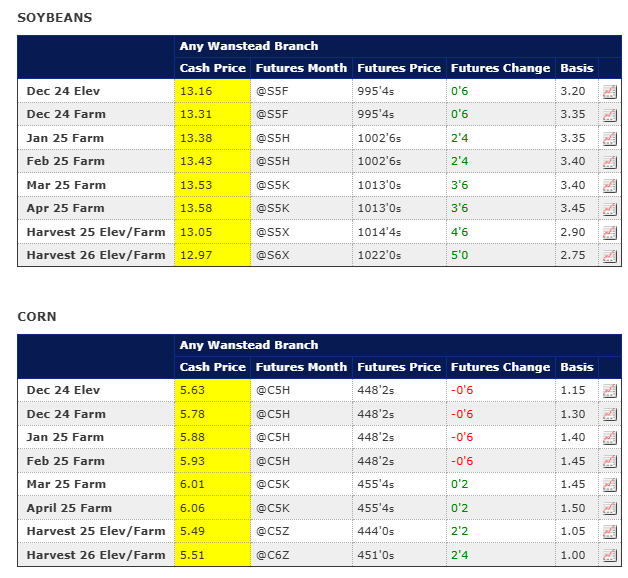Click corn cash price 6.06

[192, 508]
